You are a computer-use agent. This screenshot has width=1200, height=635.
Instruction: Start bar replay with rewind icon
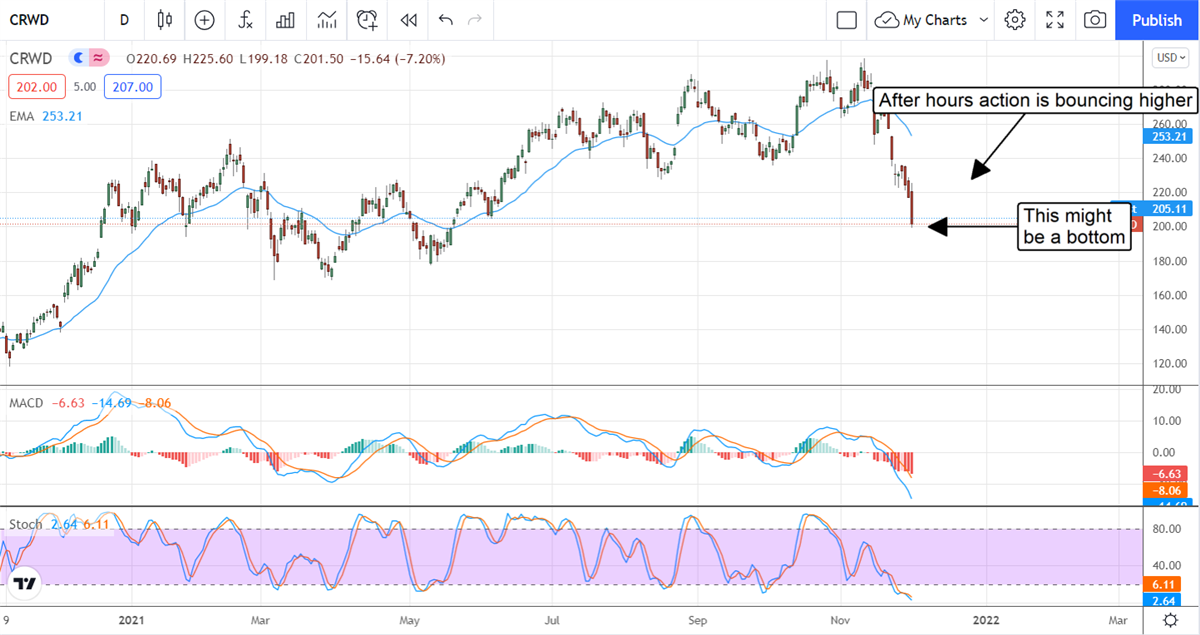tap(408, 20)
